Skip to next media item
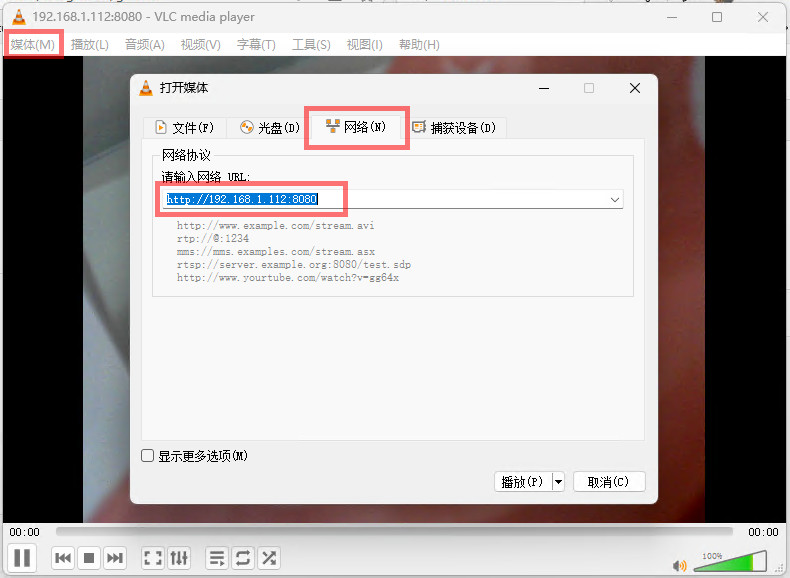 pyautogui.click(x=115, y=558)
